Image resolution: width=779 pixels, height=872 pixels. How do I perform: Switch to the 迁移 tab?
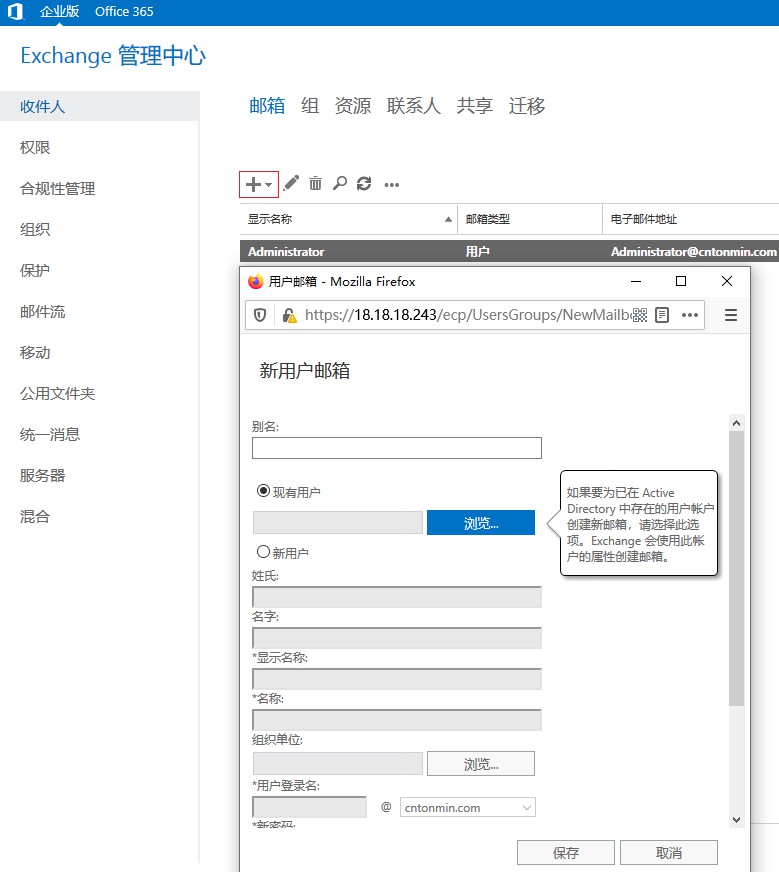pyautogui.click(x=527, y=105)
